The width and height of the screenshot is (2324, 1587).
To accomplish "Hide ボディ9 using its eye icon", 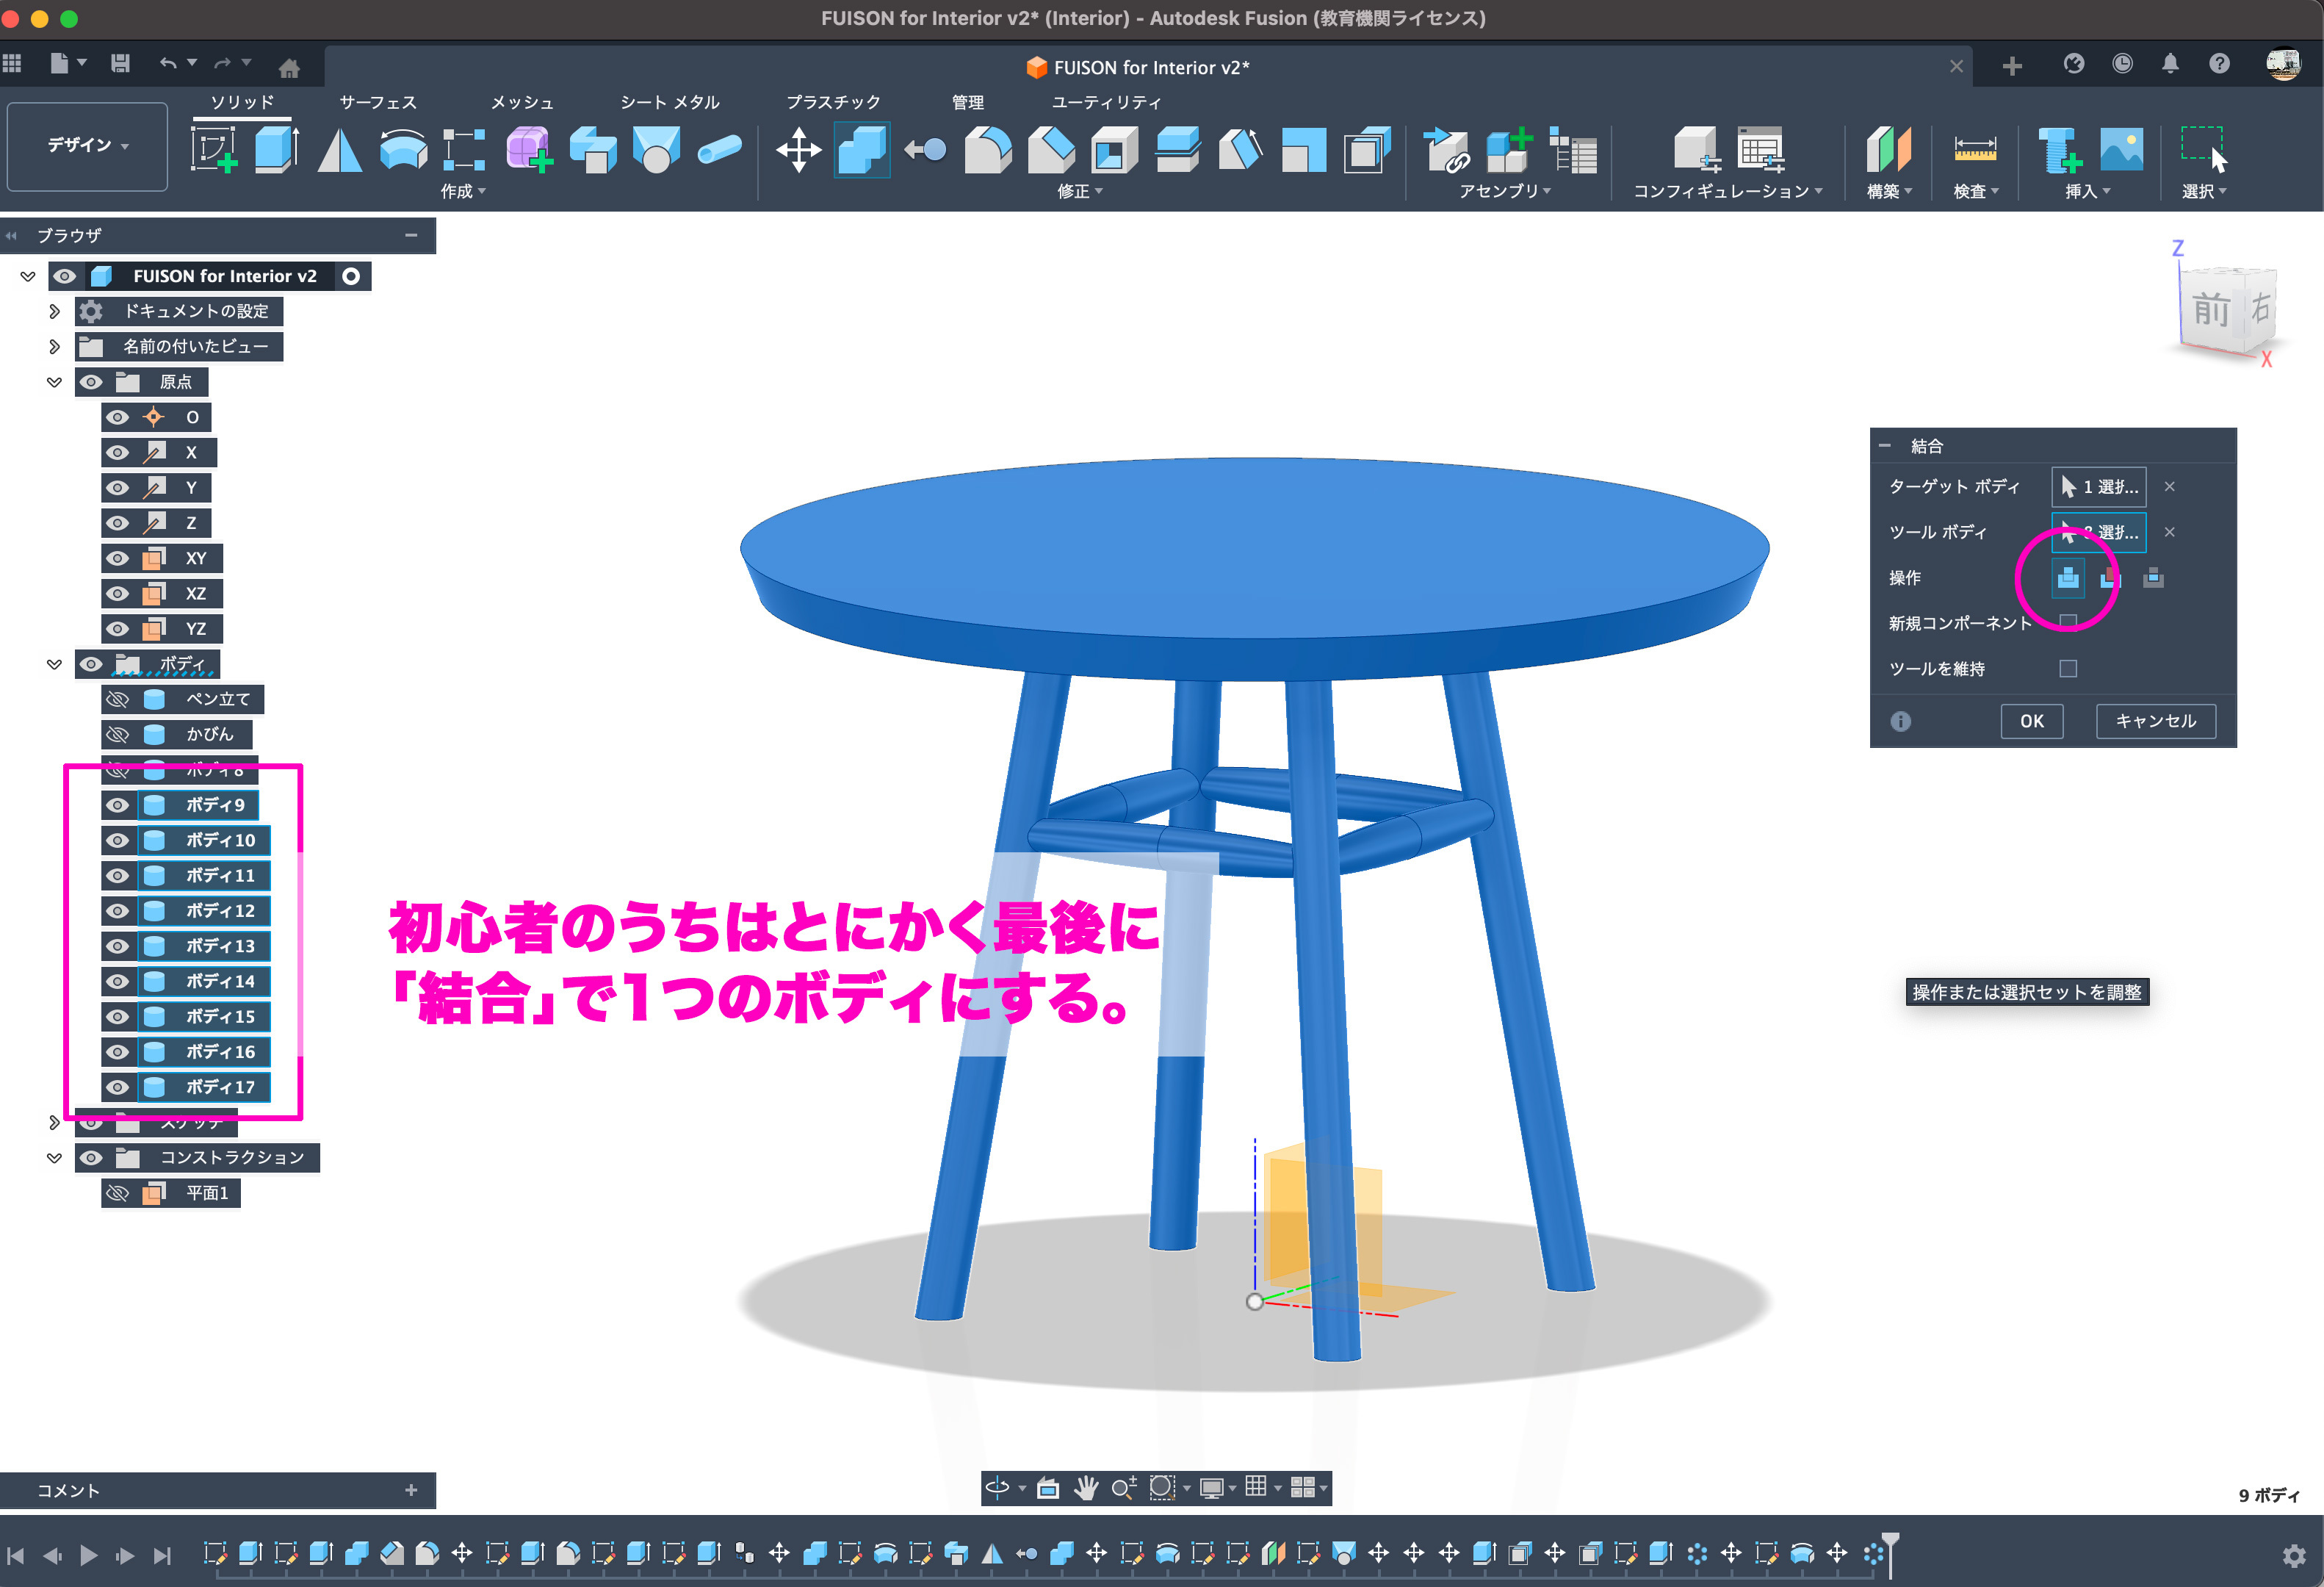I will coord(118,805).
